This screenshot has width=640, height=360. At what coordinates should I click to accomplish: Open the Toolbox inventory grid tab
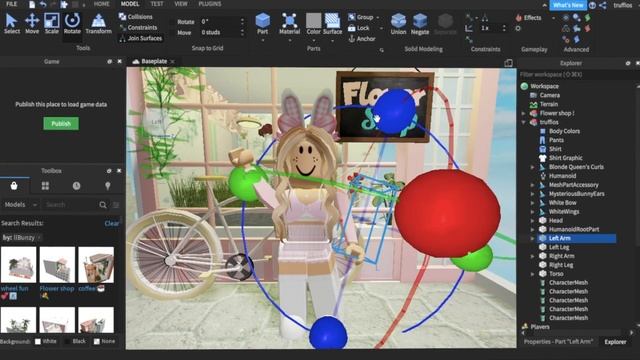pos(45,186)
